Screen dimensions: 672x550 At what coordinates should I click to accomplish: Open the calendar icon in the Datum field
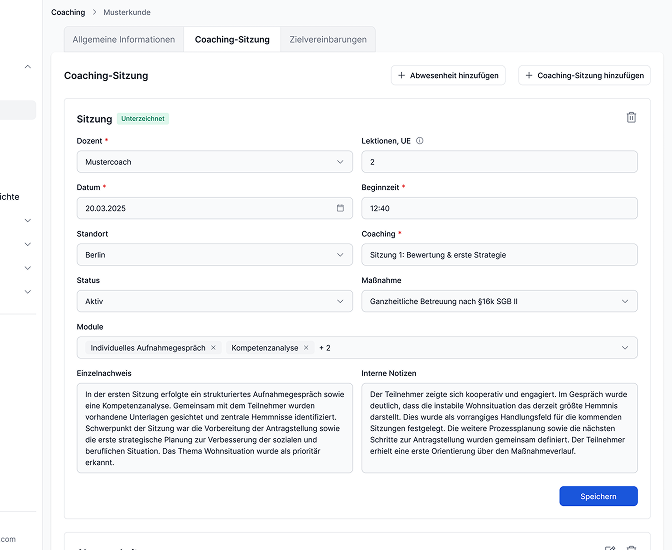340,208
